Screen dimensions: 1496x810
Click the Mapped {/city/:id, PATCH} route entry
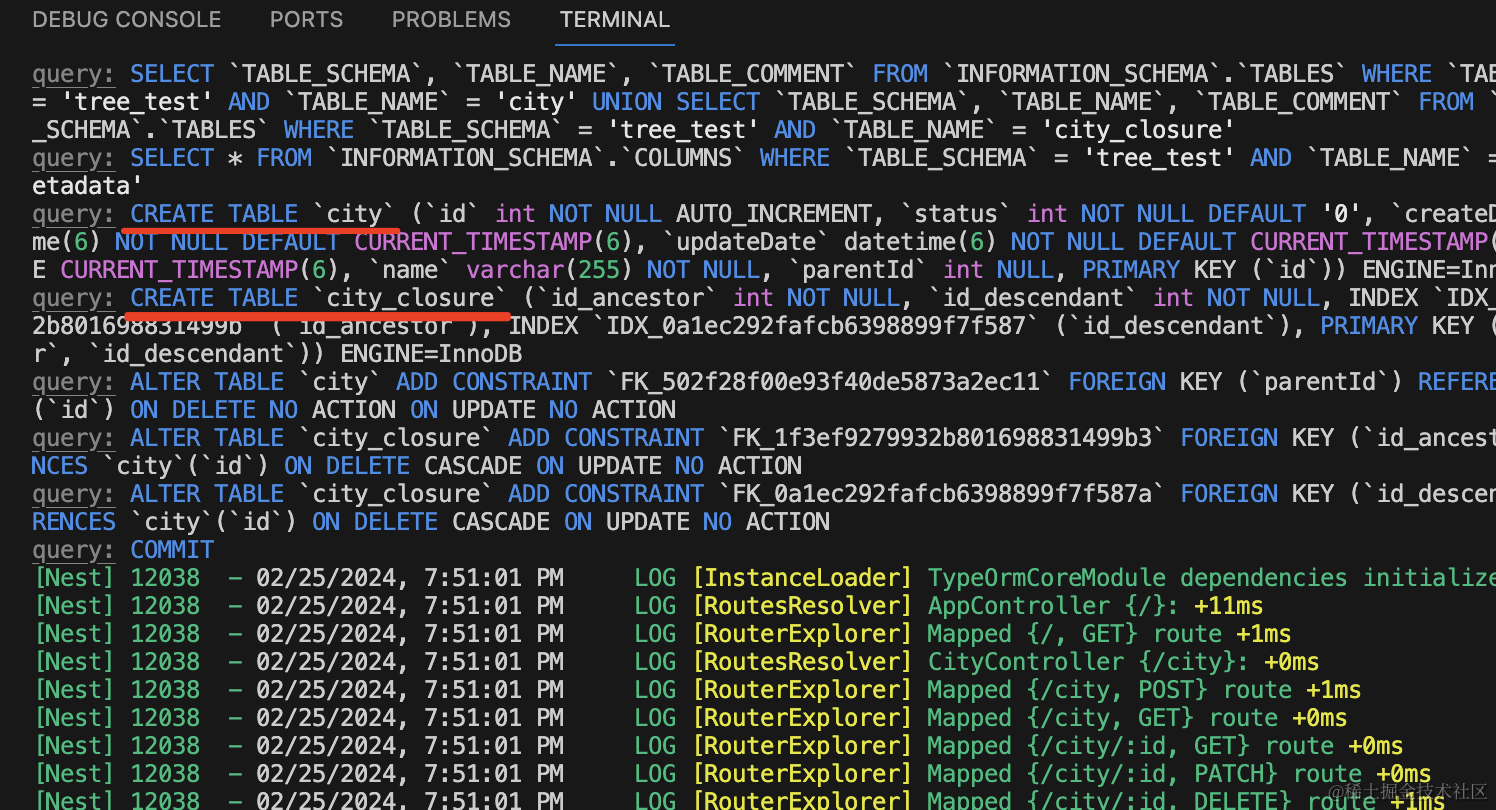1094,774
